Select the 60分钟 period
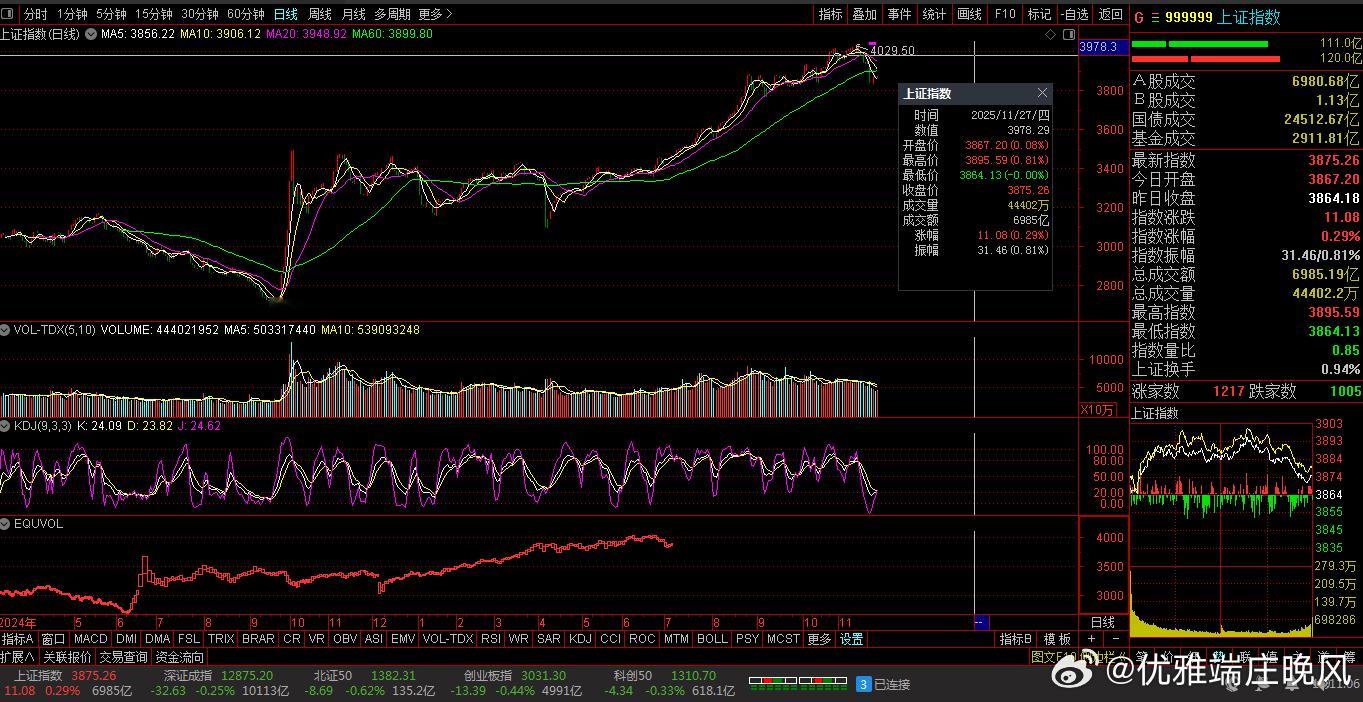 click(x=246, y=14)
